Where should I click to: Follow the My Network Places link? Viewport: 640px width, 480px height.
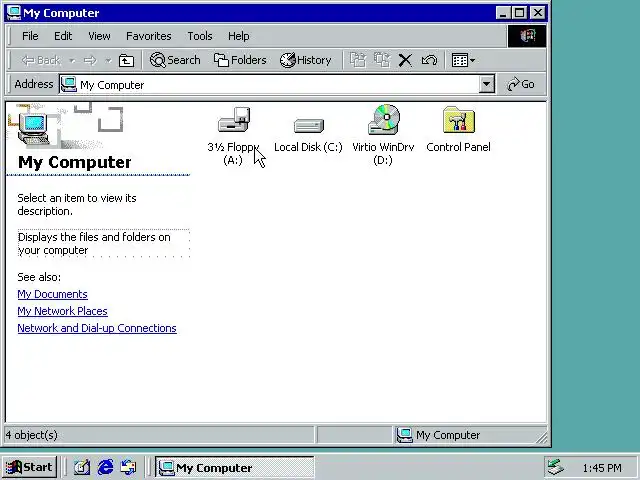(62, 311)
